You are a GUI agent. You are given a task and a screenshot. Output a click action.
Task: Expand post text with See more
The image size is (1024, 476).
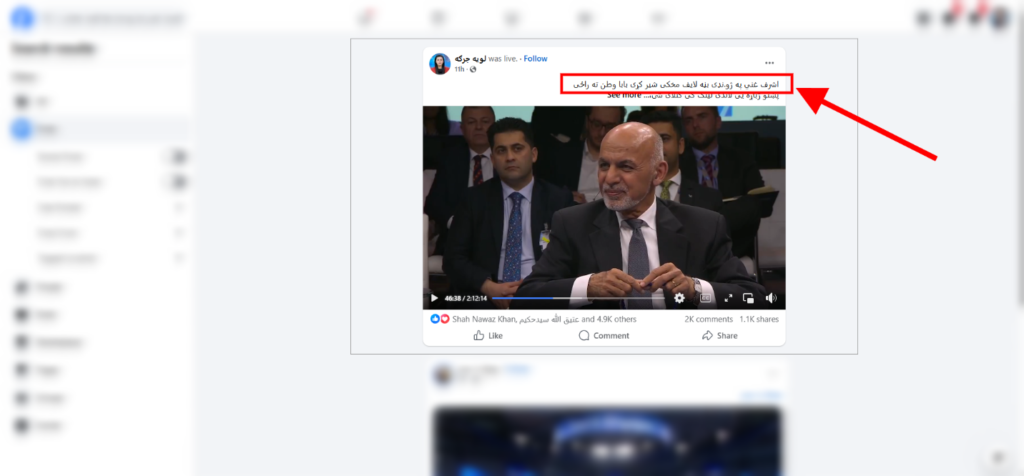pyautogui.click(x=624, y=95)
